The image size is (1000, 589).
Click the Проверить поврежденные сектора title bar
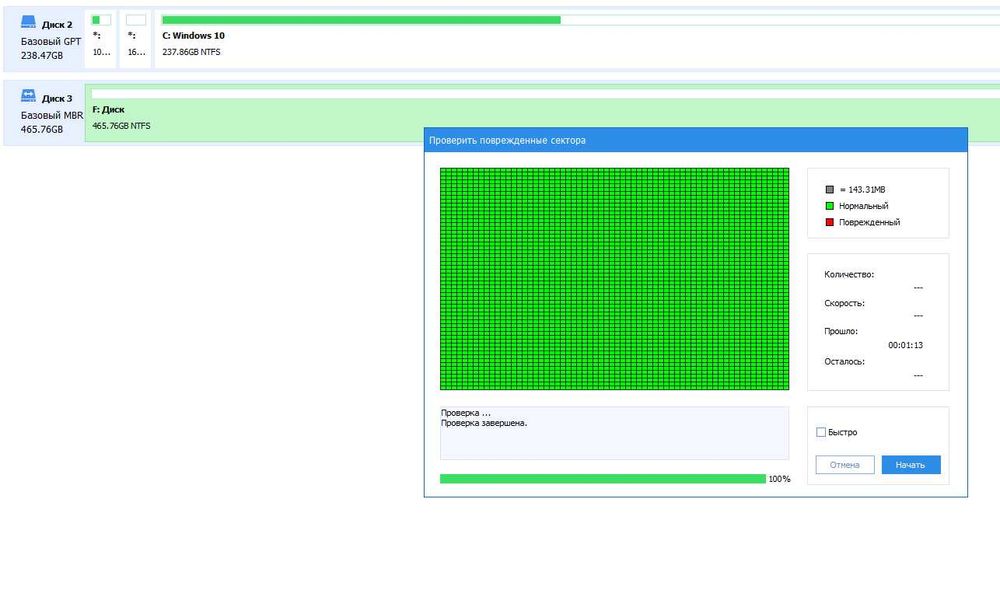(x=696, y=140)
